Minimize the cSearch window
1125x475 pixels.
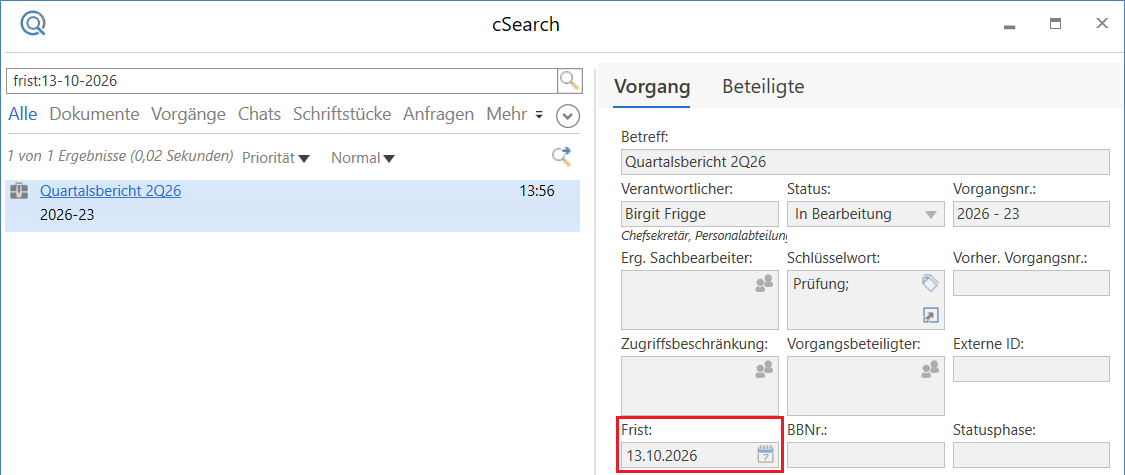coord(1010,26)
